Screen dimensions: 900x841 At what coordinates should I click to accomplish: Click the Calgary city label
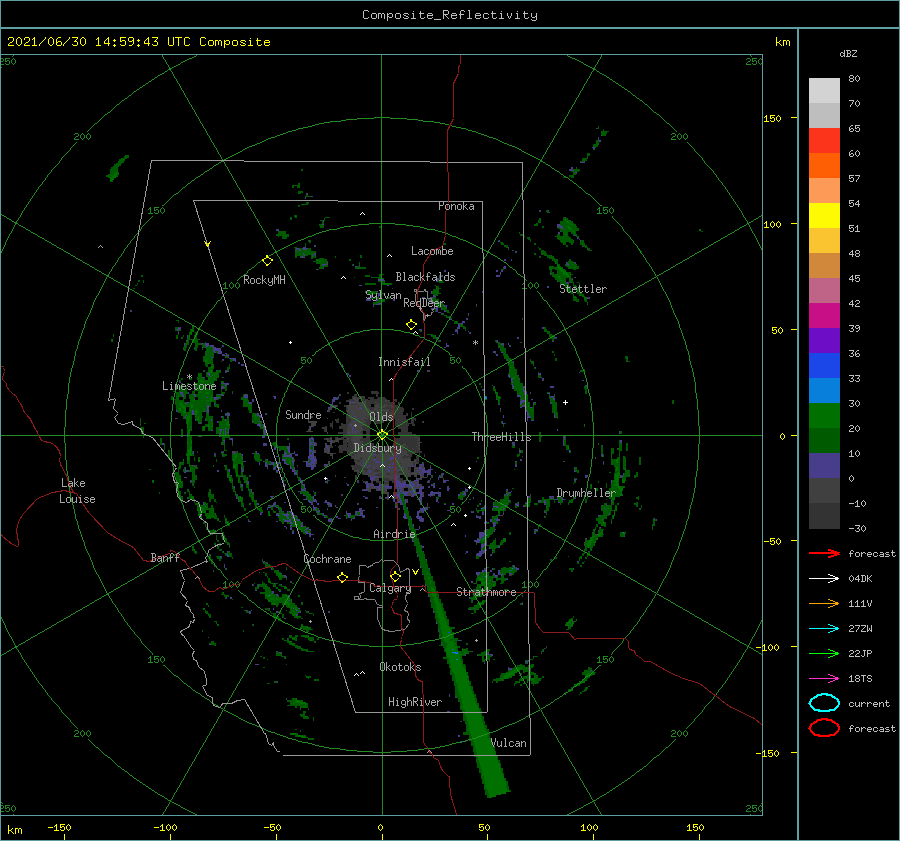click(x=390, y=588)
